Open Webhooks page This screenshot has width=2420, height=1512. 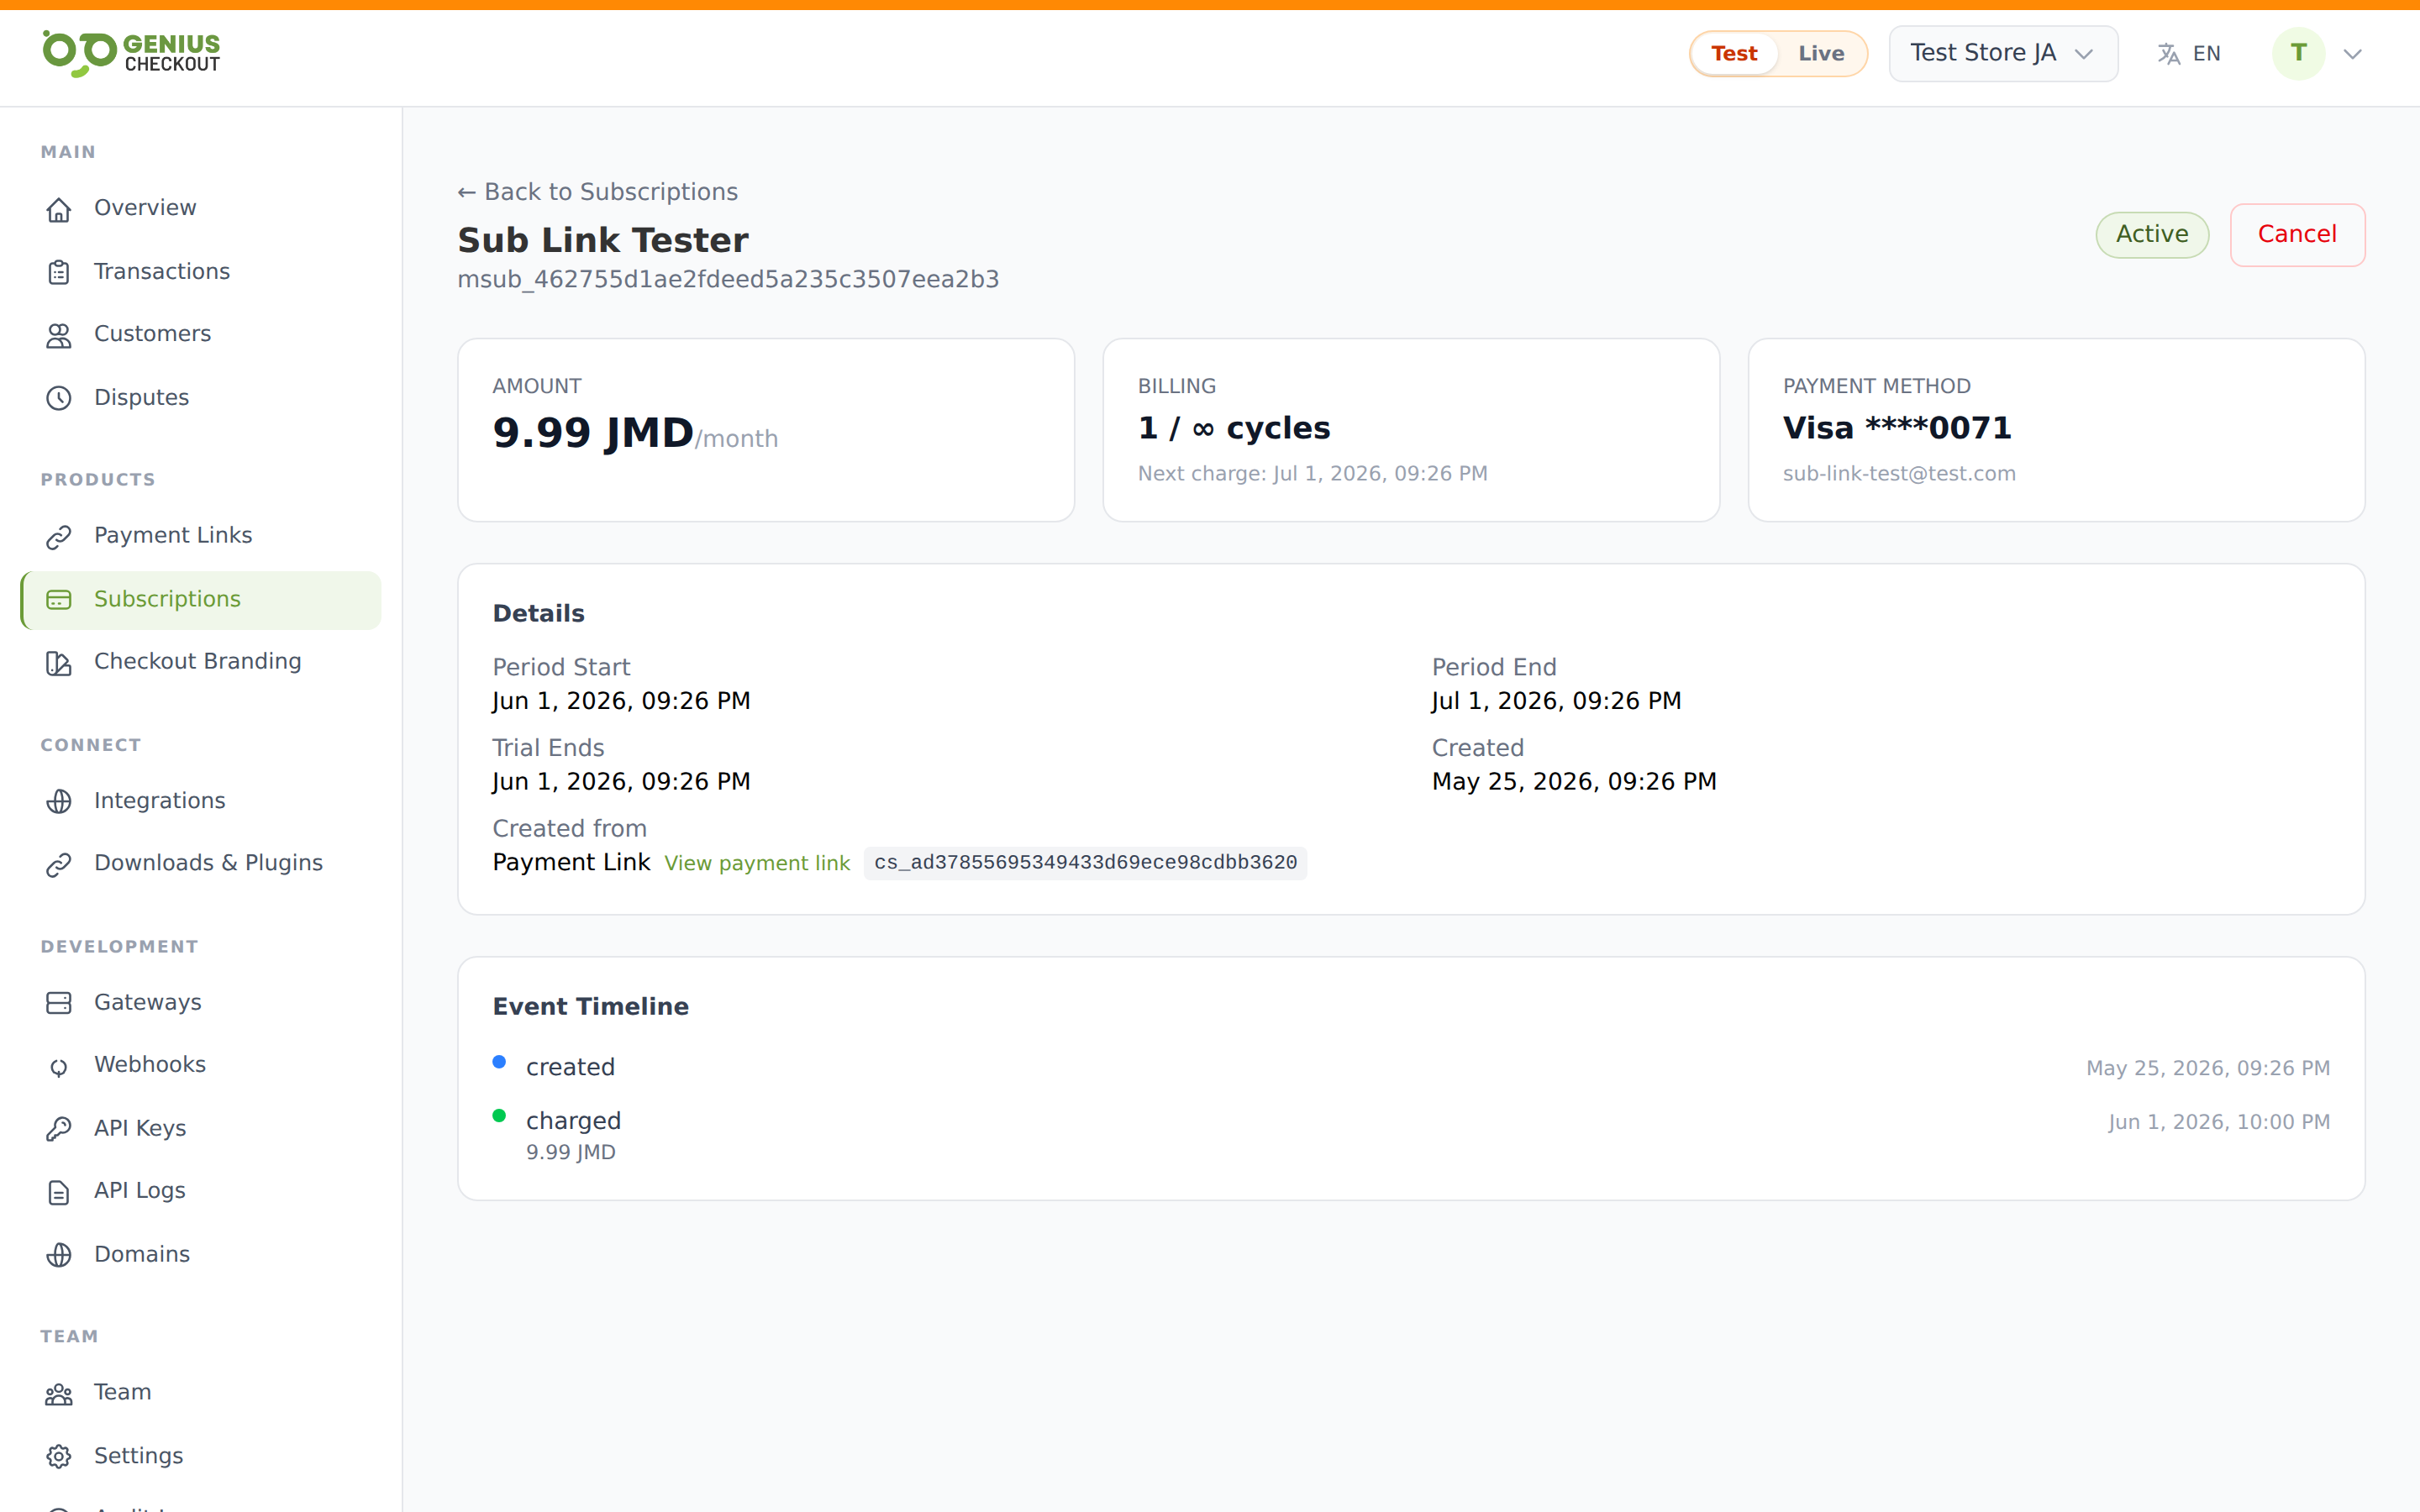(201, 1064)
